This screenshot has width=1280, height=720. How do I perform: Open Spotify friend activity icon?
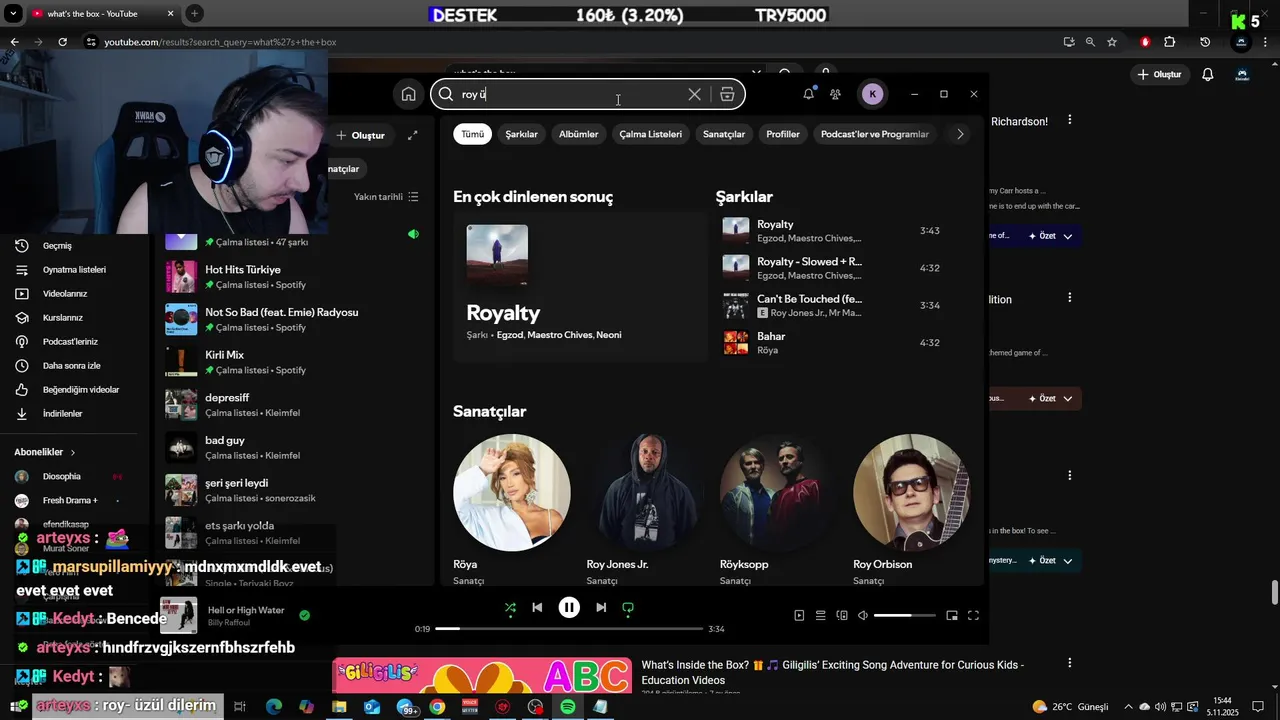(835, 94)
